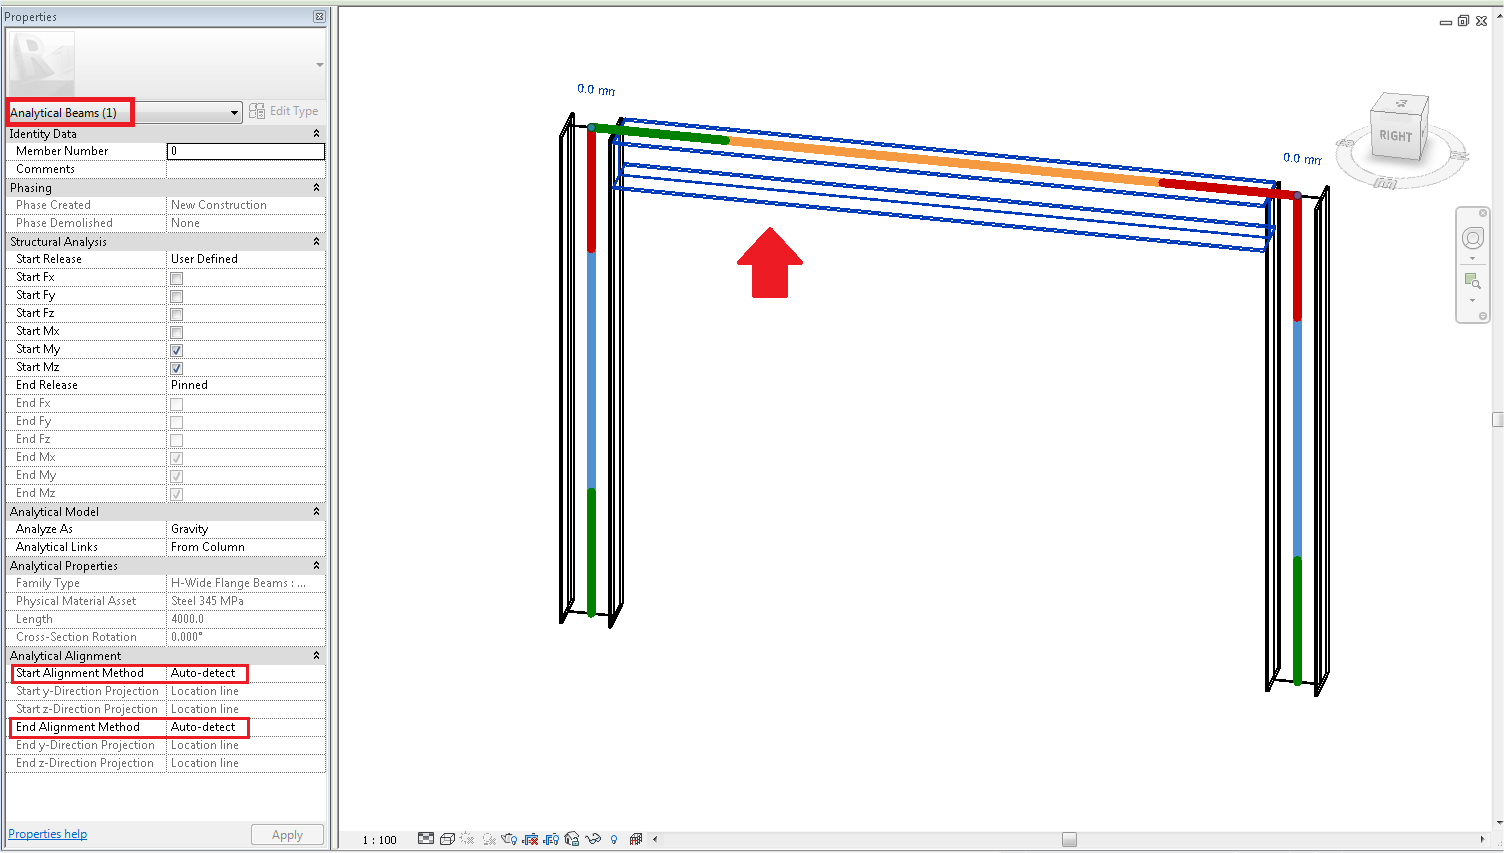Click the Crop View icon with red X
Viewport: 1504px width, 853px height.
coord(530,839)
